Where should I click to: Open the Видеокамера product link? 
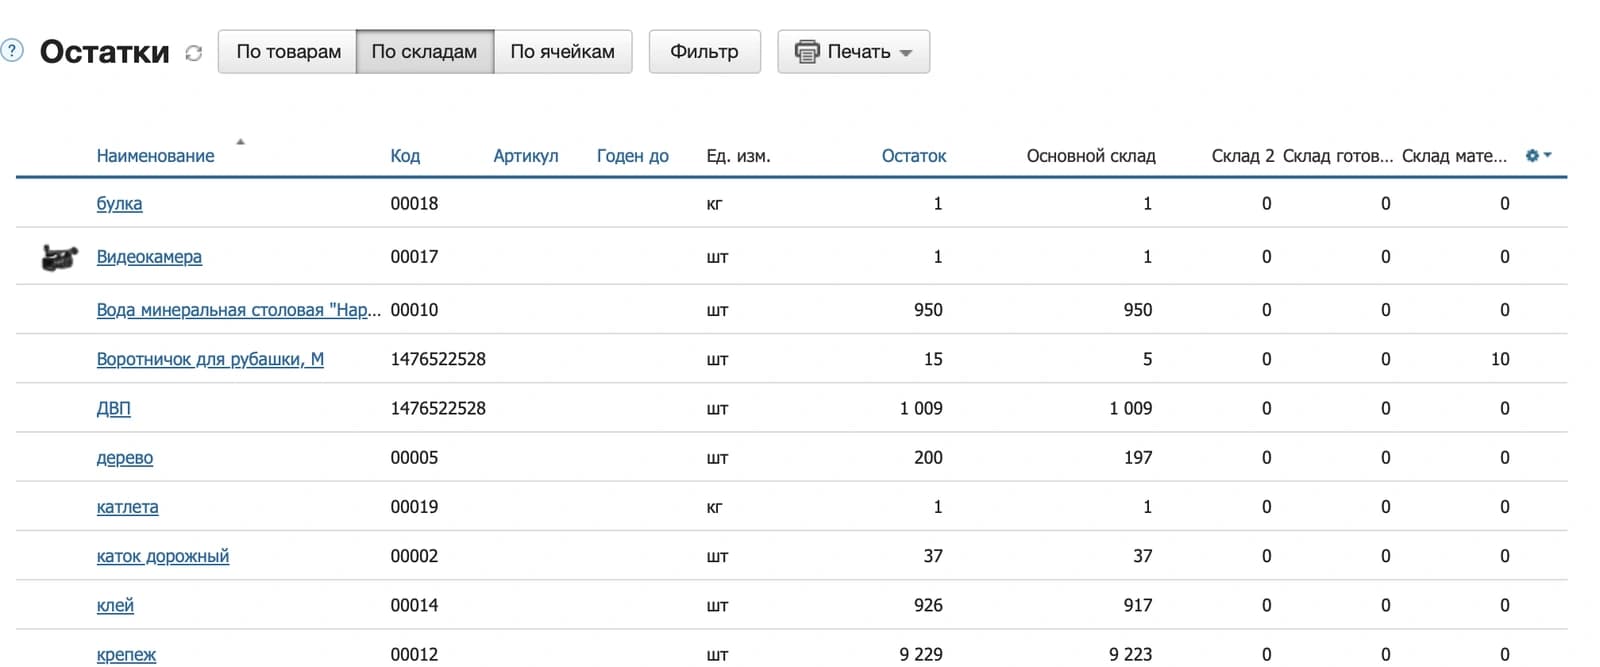pos(149,257)
